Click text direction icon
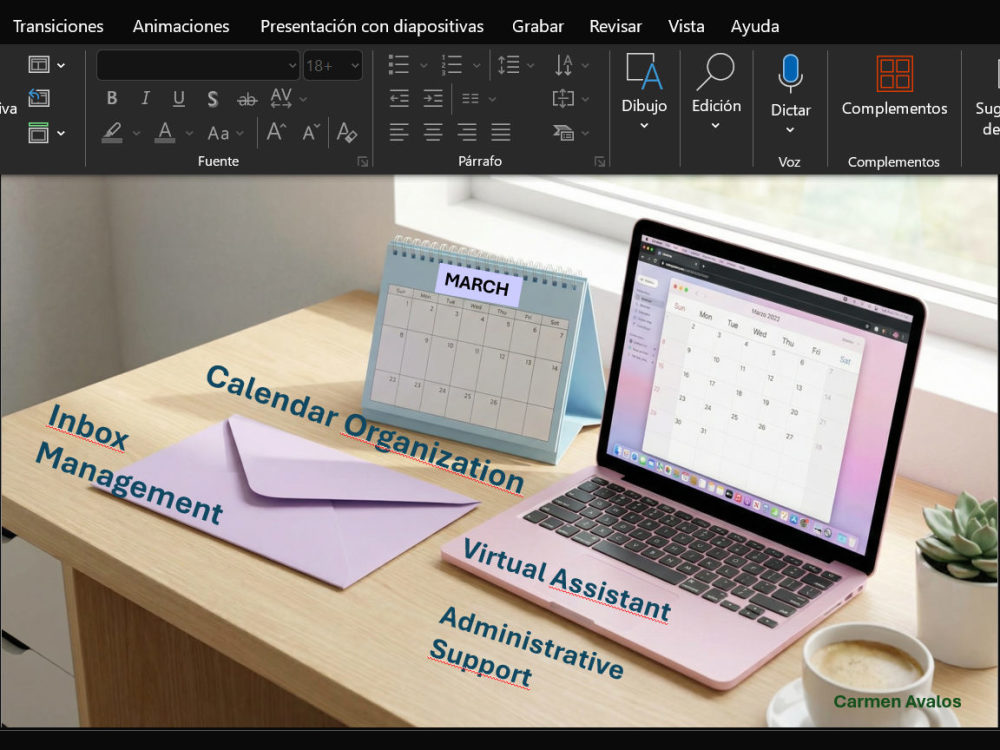The width and height of the screenshot is (1000, 750). 564,64
